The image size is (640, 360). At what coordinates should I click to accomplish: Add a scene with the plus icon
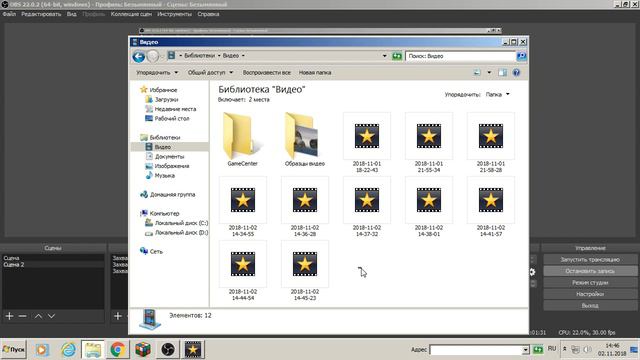point(9,316)
